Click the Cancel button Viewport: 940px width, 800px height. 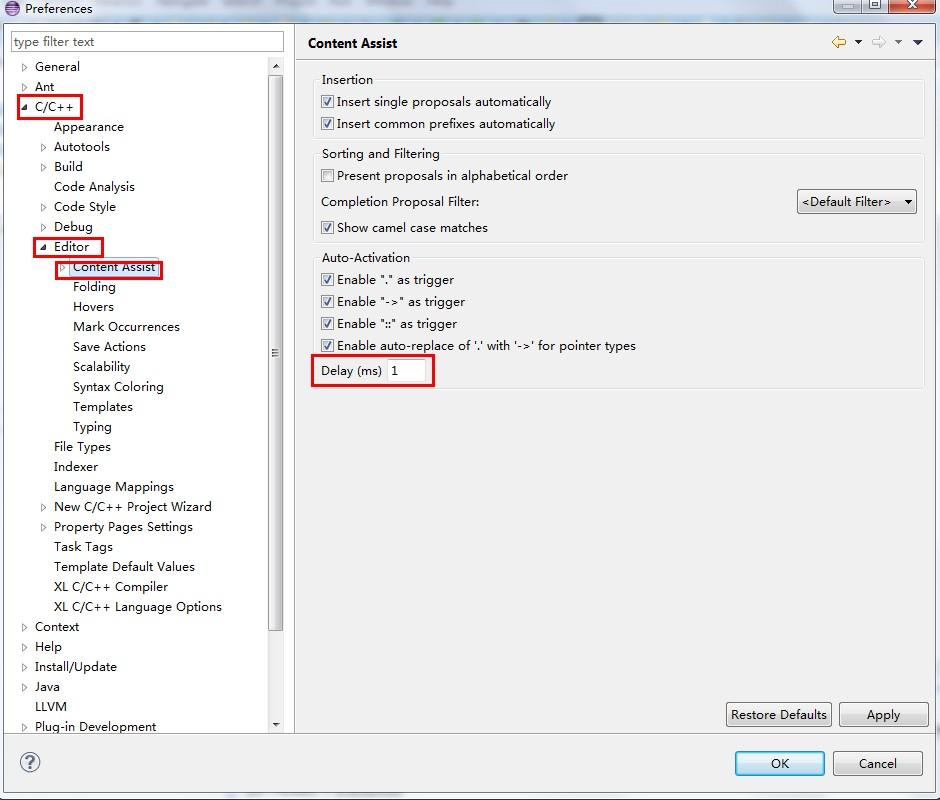[878, 763]
